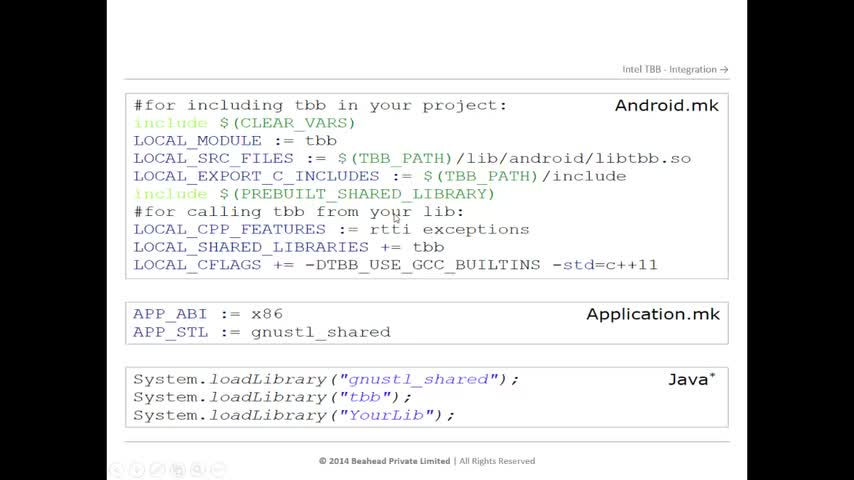Click the 'LOCAL_CPP_FEATURES := rtti exceptions' line

pos(331,229)
